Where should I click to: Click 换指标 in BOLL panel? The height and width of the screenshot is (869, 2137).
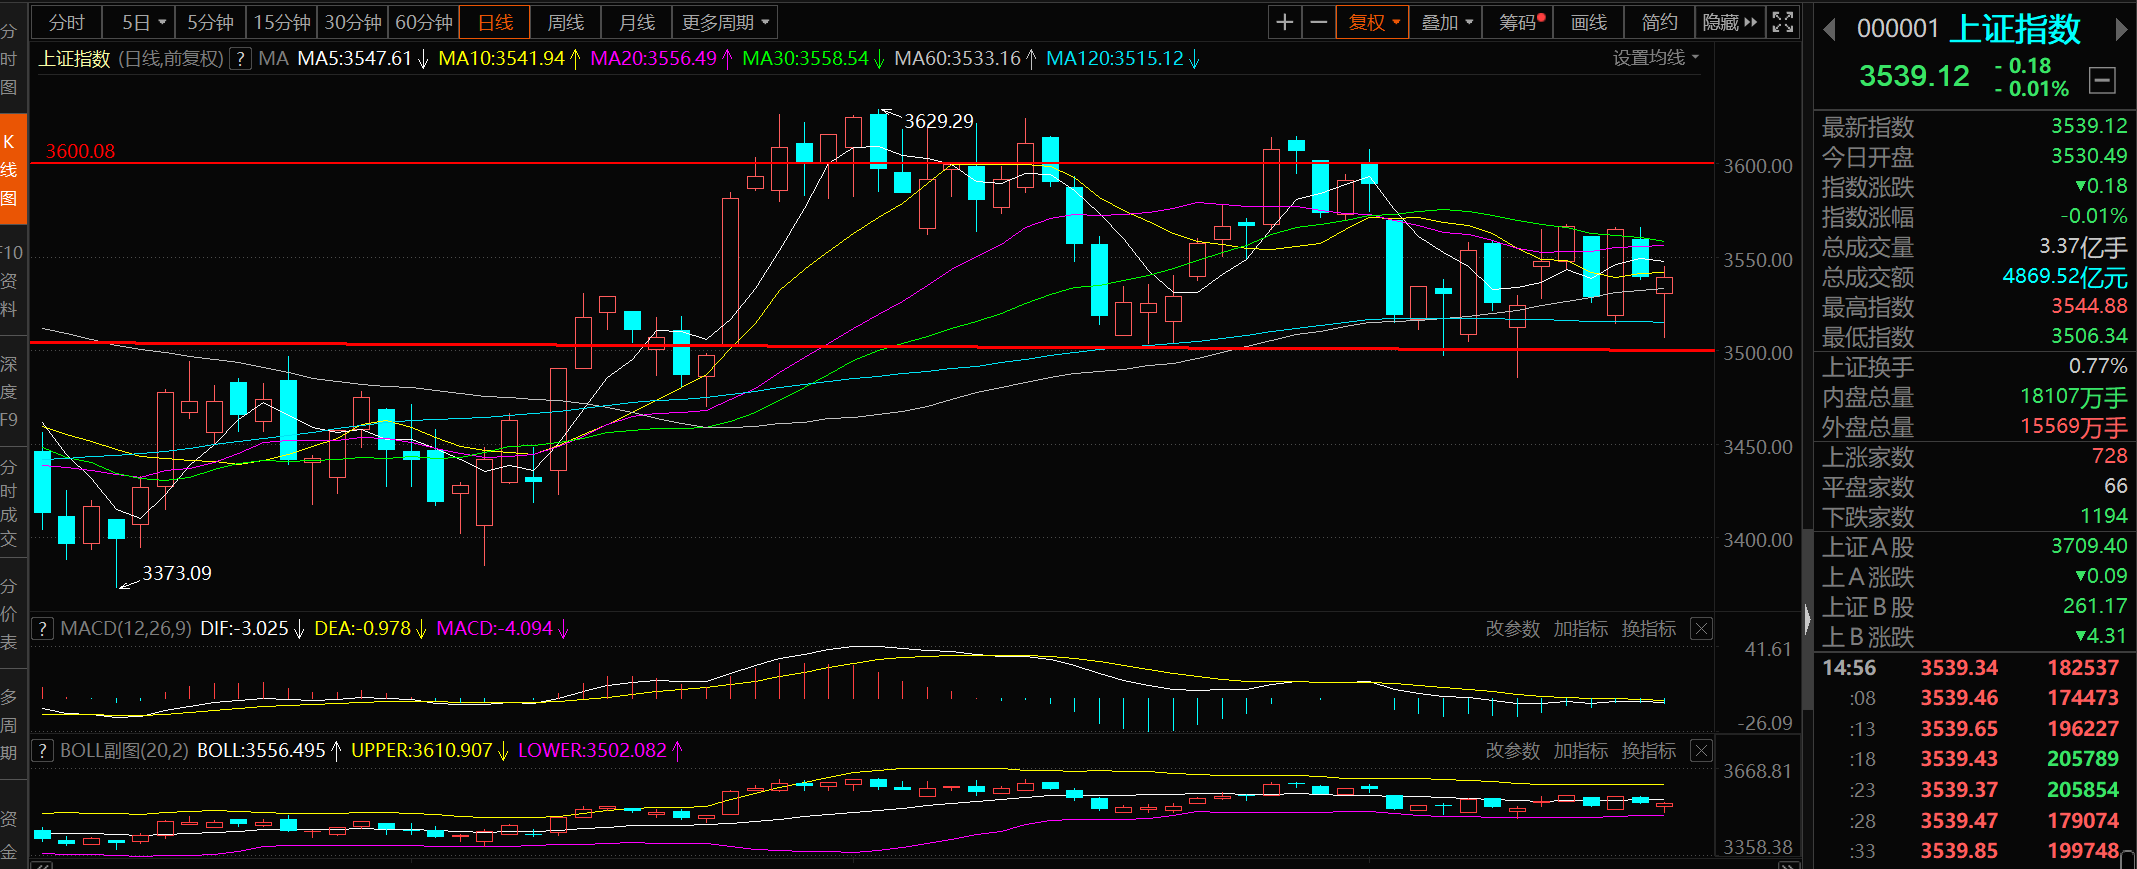pyautogui.click(x=1648, y=751)
